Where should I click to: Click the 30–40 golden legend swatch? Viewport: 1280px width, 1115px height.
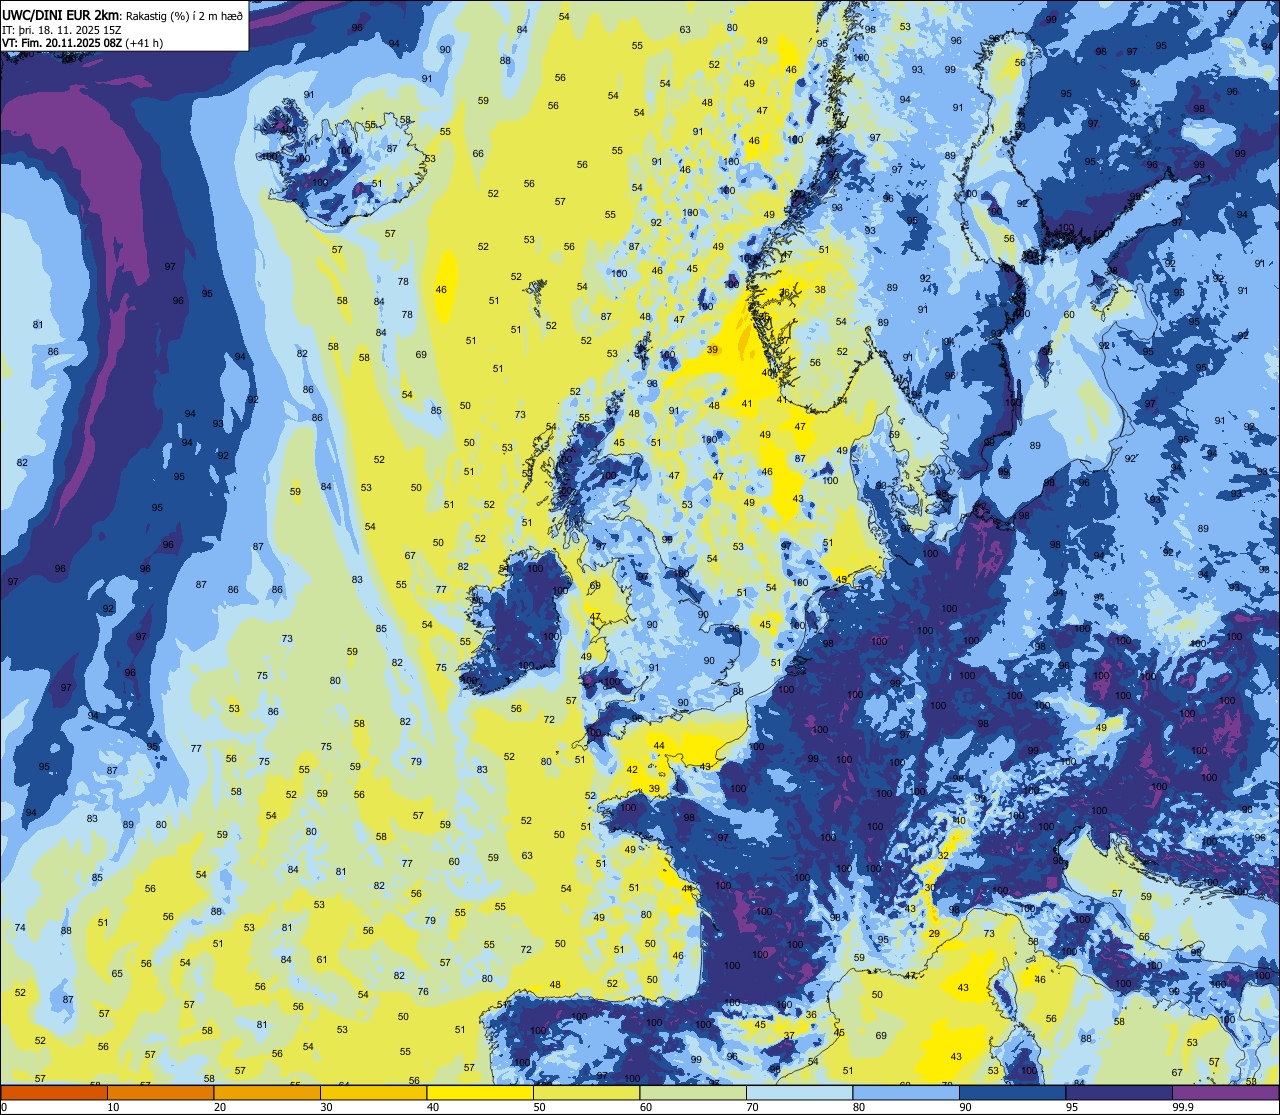[373, 1092]
